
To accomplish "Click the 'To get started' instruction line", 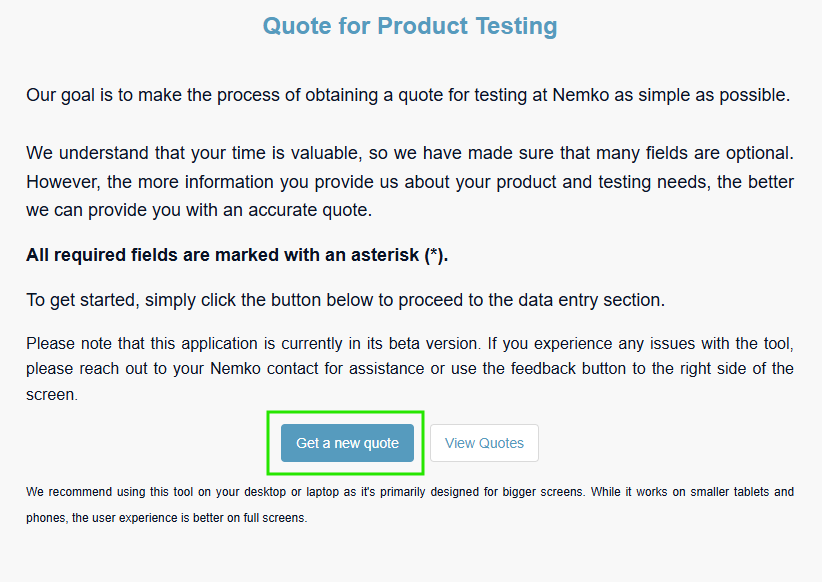I will pyautogui.click(x=345, y=300).
